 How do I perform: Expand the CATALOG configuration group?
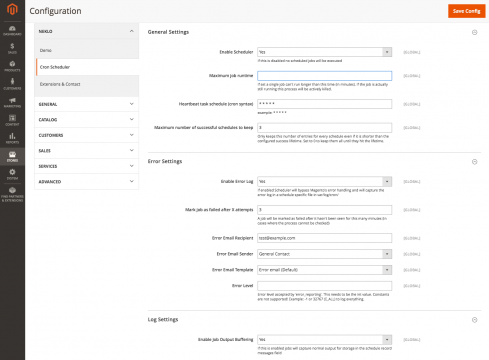[87, 120]
